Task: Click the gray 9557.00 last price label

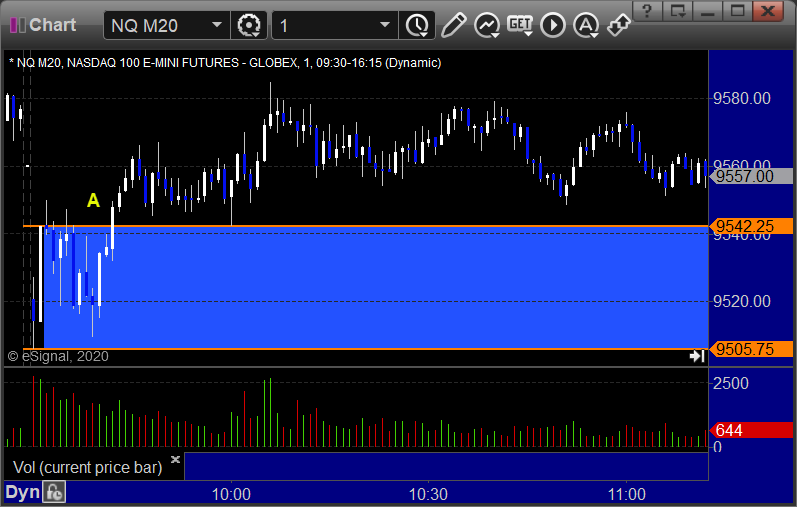Action: pyautogui.click(x=751, y=176)
